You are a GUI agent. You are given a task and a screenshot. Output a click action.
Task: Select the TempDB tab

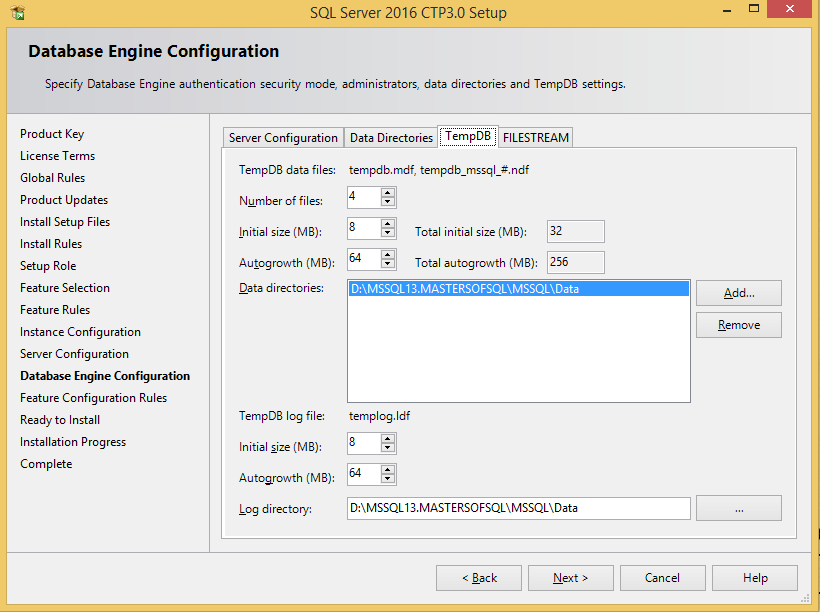[468, 136]
